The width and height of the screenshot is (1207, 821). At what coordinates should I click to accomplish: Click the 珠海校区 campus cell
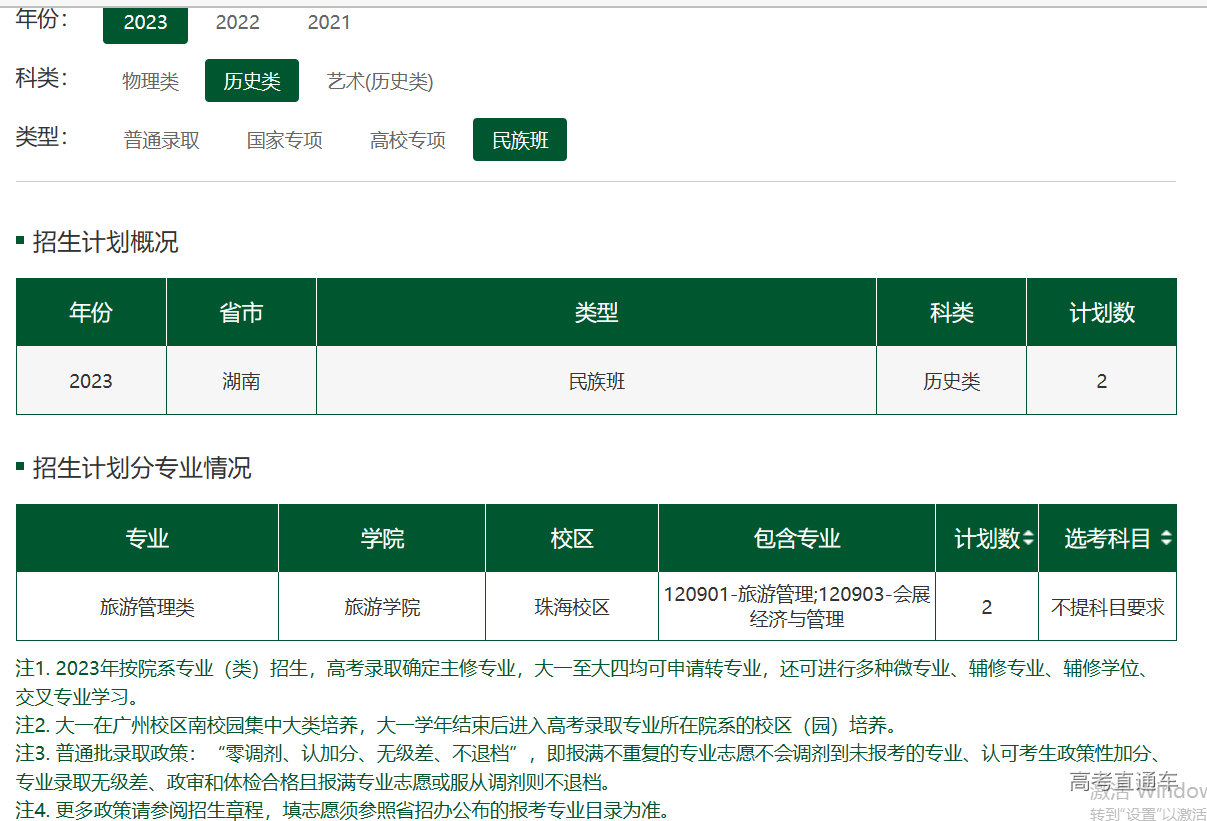(572, 607)
